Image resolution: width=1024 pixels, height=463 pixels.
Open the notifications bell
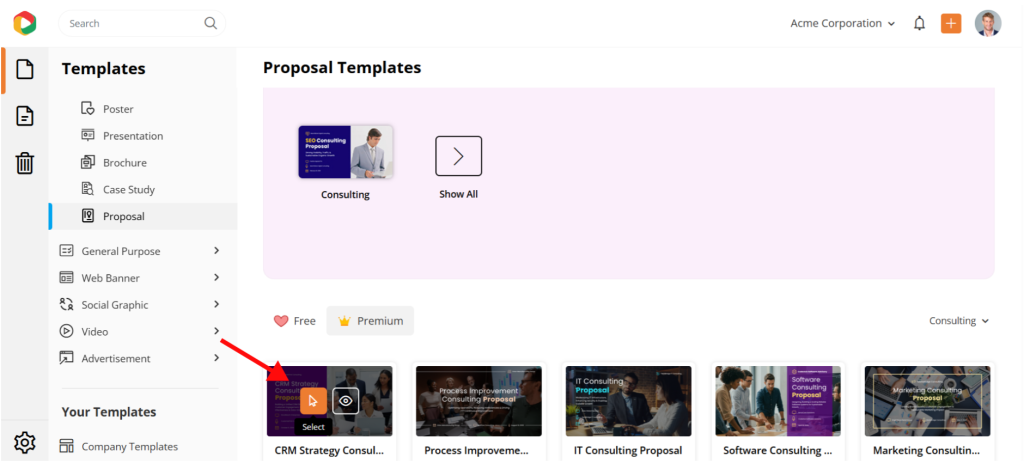point(920,24)
